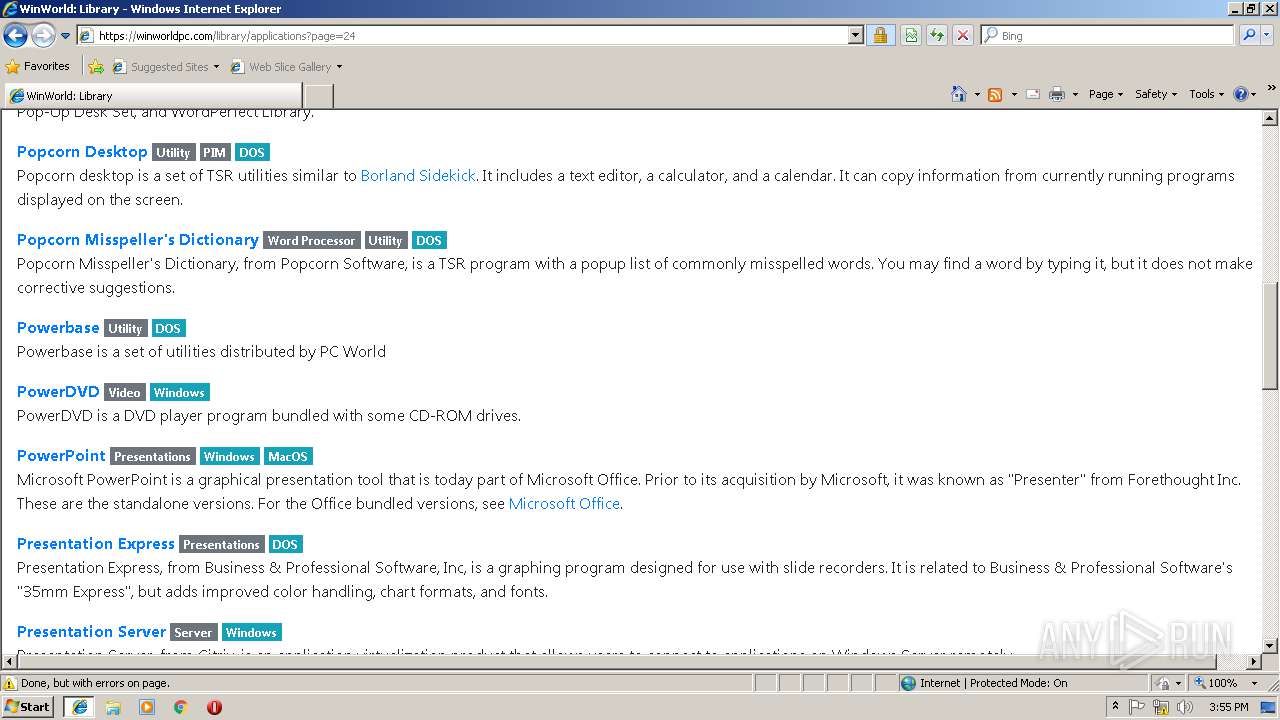This screenshot has width=1280, height=720.
Task: Show hidden tray icons arrow
Action: point(1116,707)
